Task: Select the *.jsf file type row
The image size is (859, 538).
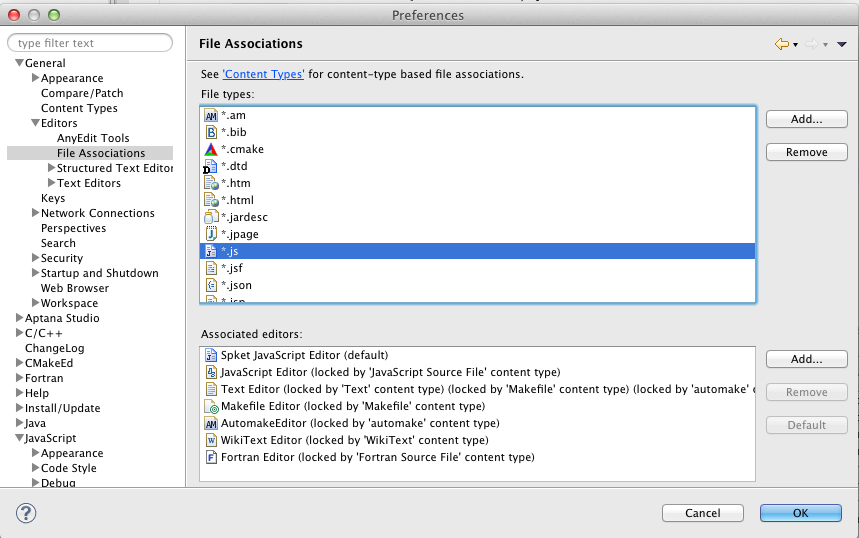Action: [478, 268]
